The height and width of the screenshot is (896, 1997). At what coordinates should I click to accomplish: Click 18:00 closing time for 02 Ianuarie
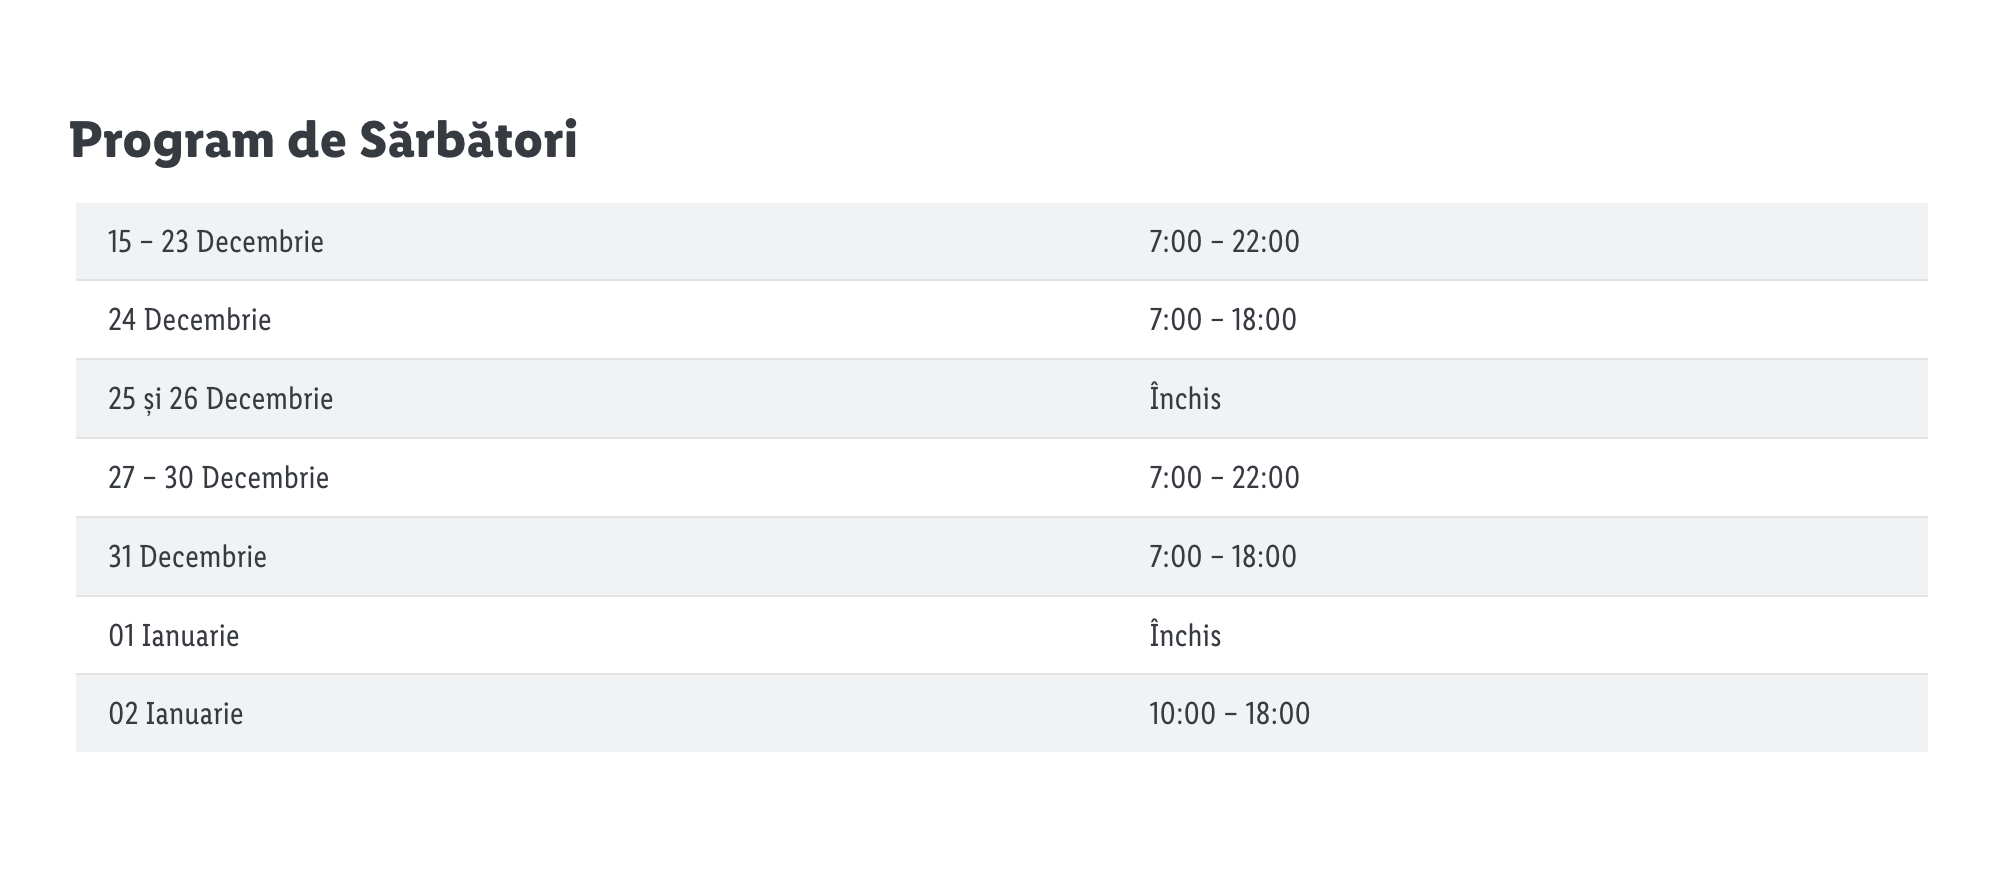click(1277, 714)
